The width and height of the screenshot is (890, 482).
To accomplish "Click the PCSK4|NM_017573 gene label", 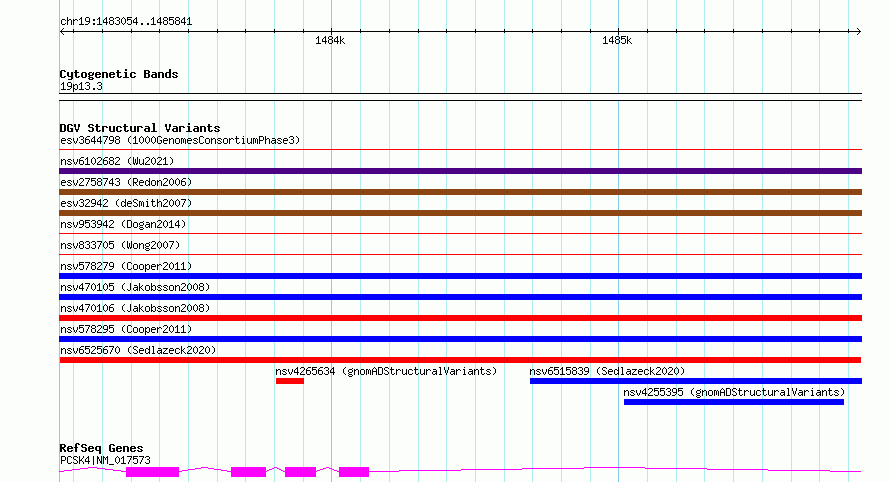I will tap(105, 460).
